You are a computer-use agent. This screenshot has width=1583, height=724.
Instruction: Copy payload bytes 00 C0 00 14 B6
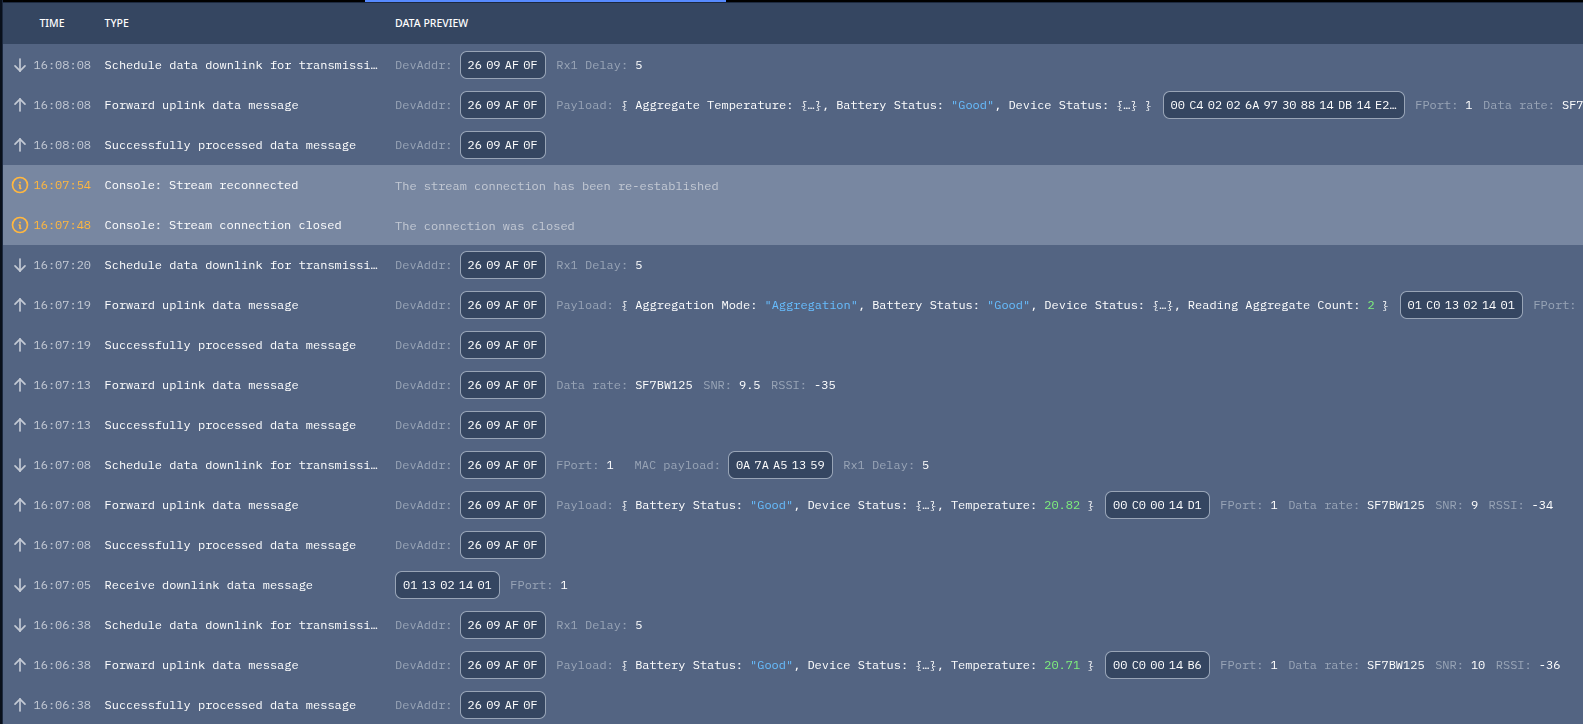point(1157,665)
